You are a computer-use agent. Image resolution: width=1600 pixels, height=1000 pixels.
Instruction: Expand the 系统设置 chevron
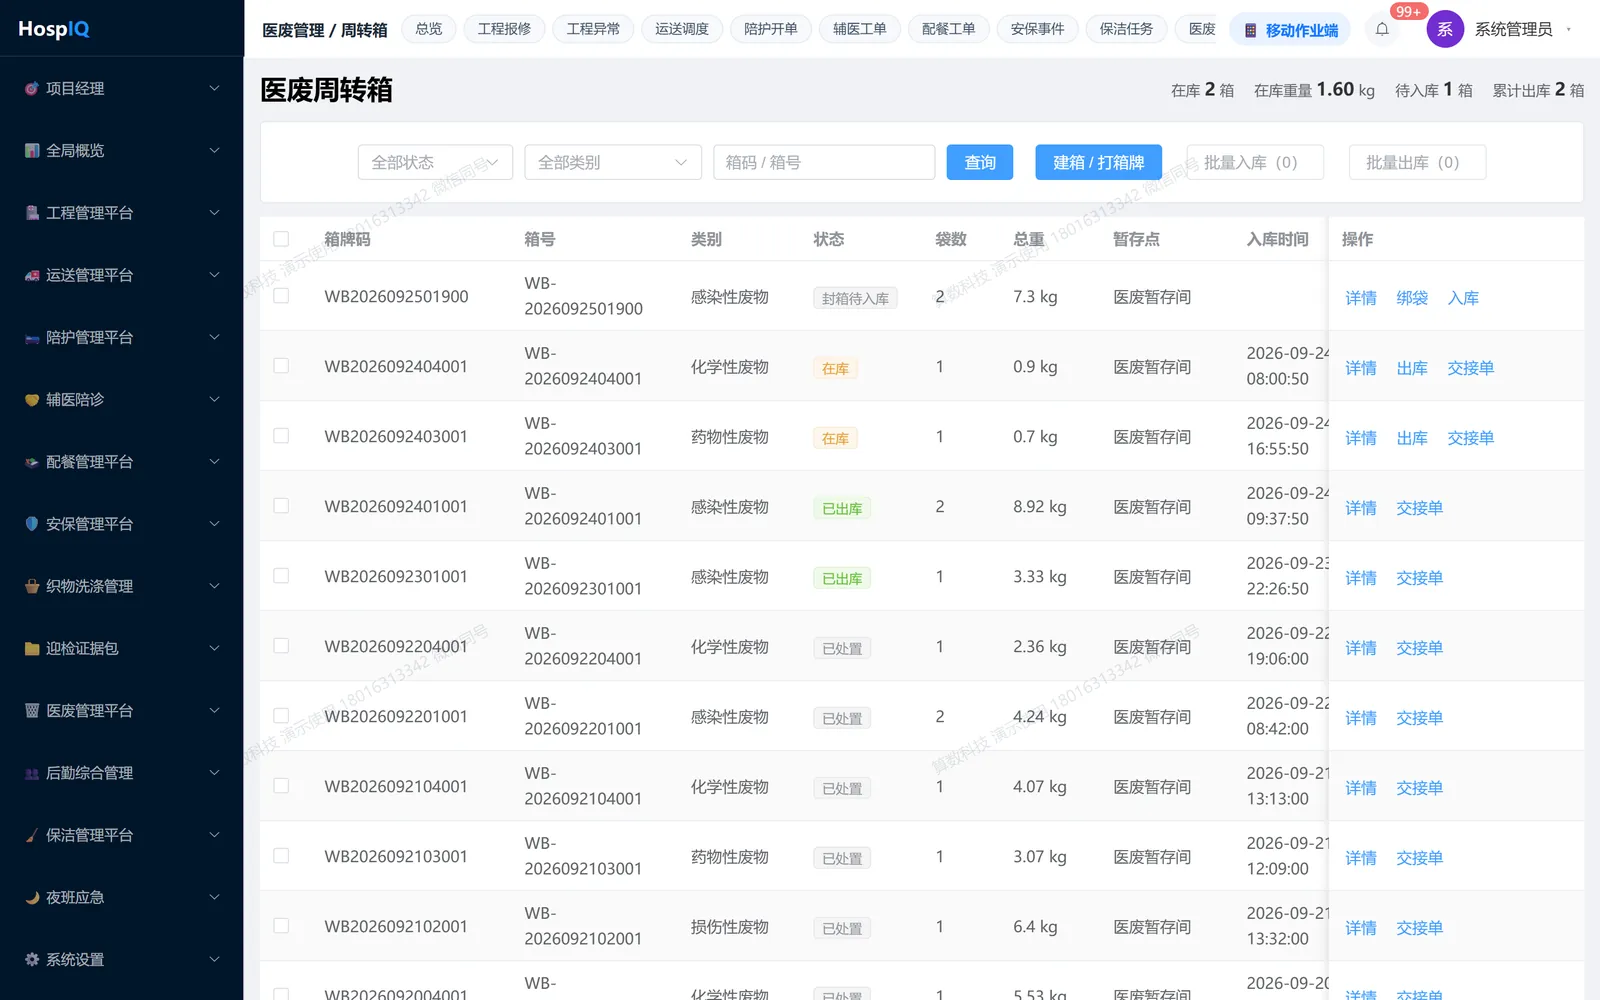pyautogui.click(x=214, y=959)
